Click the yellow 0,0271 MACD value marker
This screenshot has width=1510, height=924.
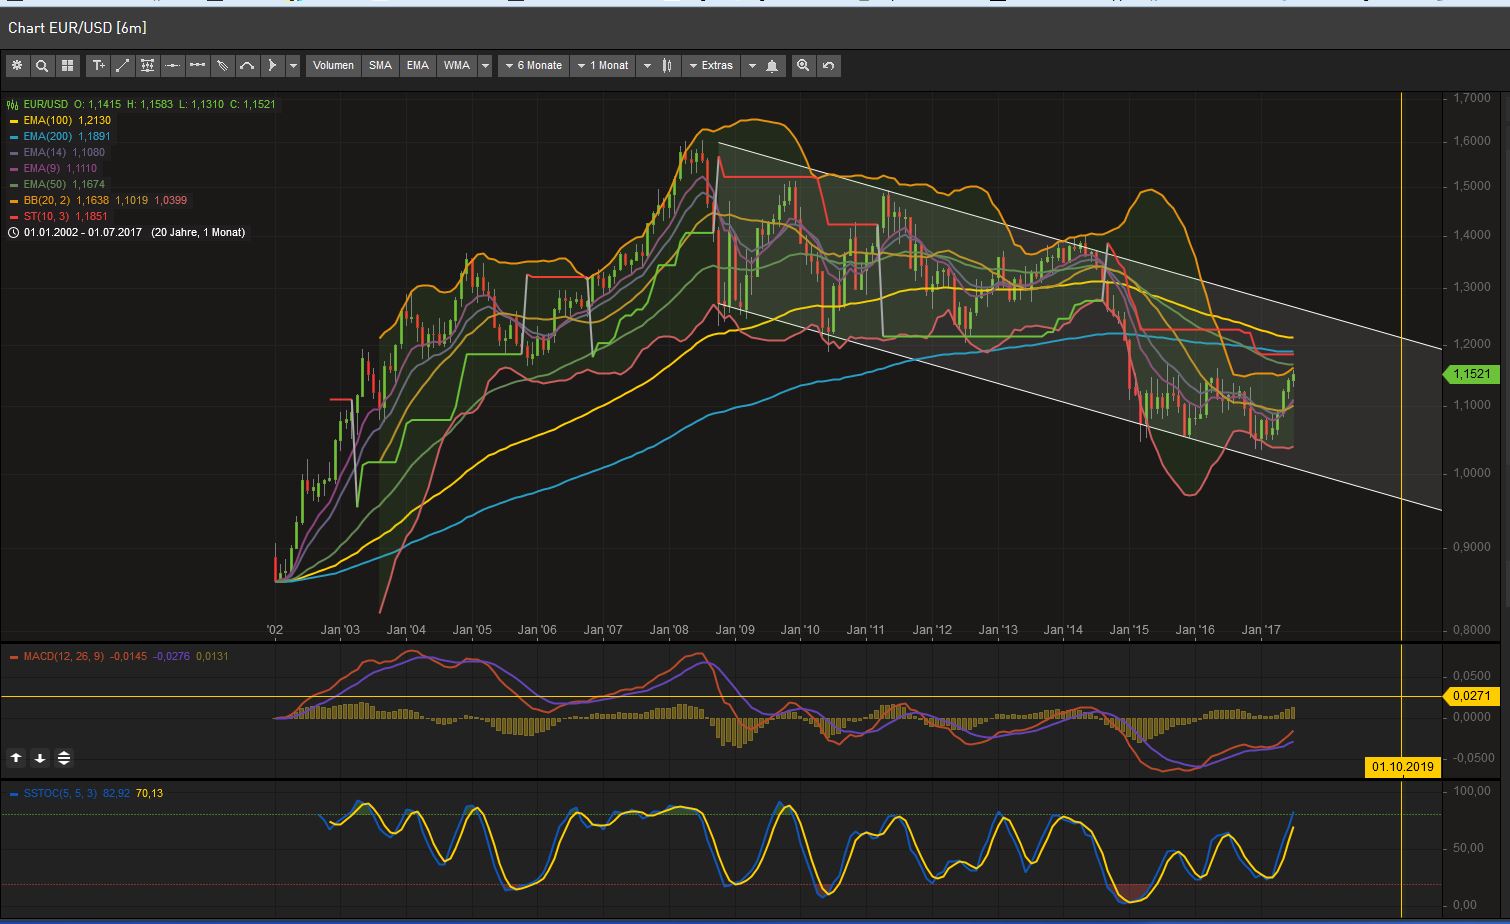click(1472, 696)
